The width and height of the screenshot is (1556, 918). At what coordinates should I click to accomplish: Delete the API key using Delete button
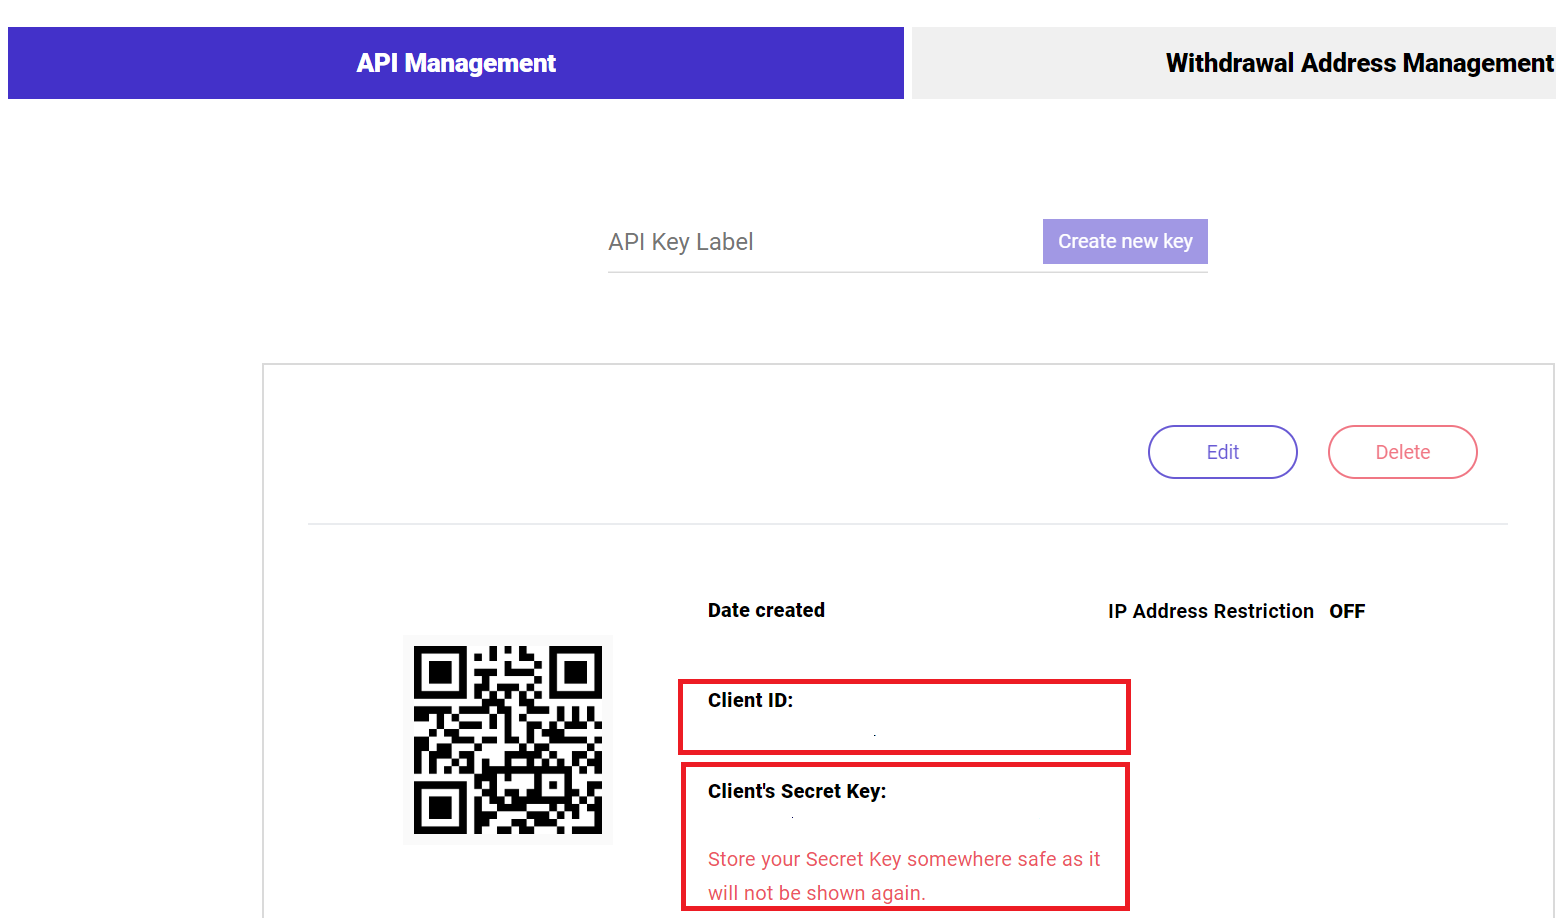(x=1403, y=452)
